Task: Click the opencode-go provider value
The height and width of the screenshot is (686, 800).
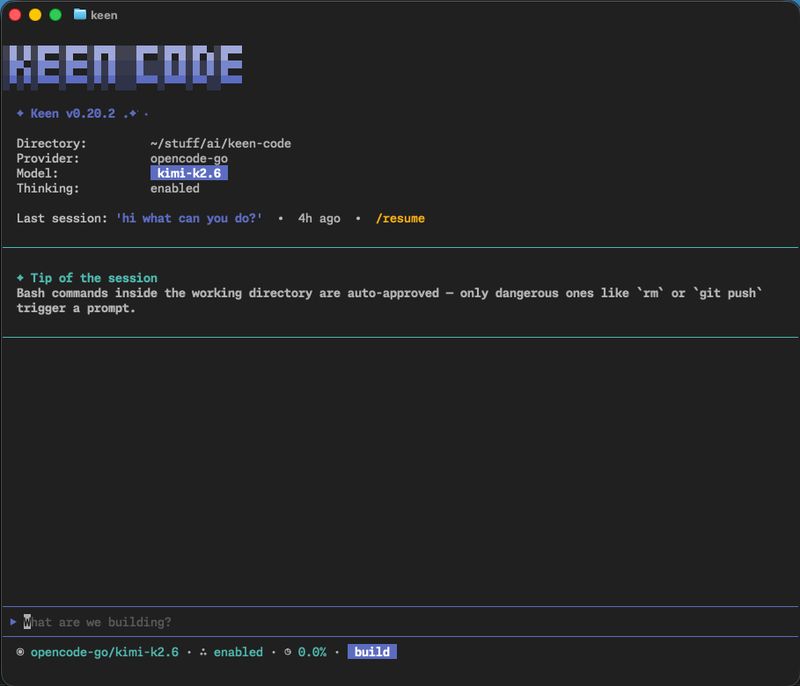Action: click(x=189, y=158)
